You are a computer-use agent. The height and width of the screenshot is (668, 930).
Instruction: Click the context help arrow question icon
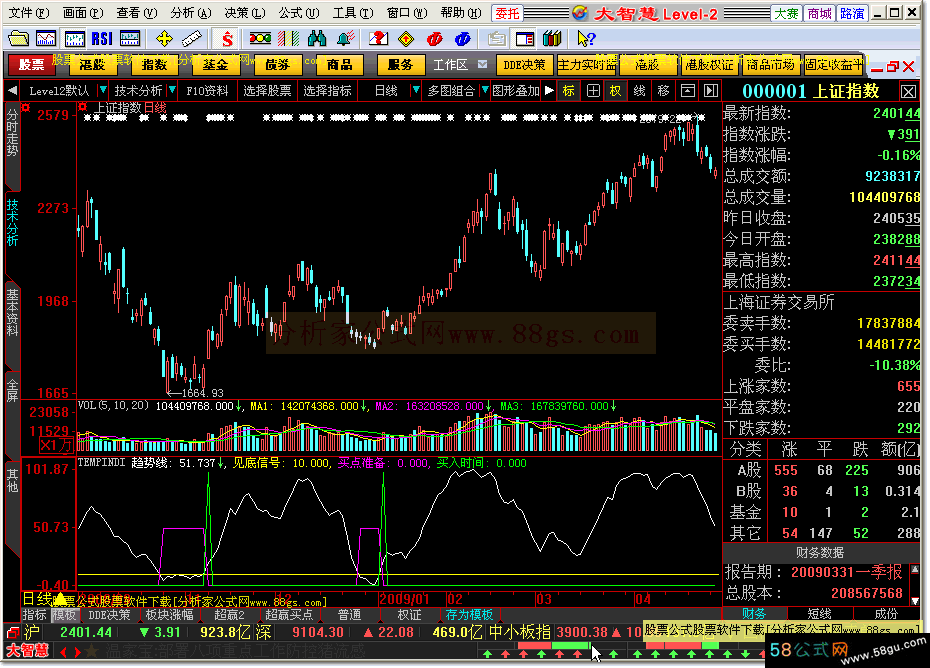point(586,39)
